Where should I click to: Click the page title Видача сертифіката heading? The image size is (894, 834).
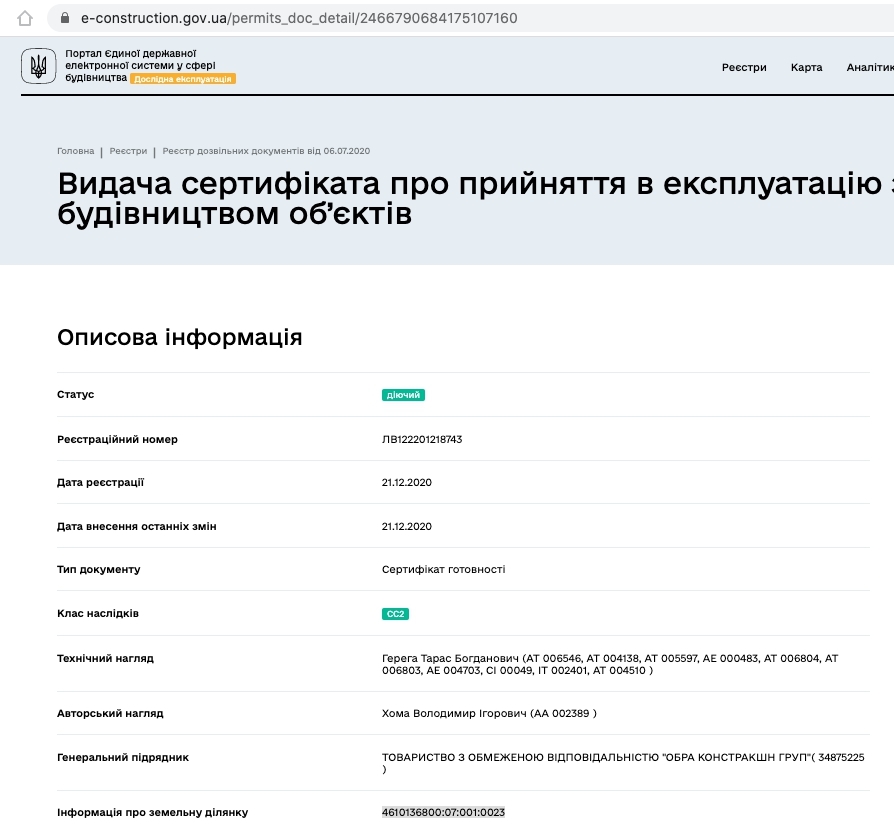pos(476,198)
